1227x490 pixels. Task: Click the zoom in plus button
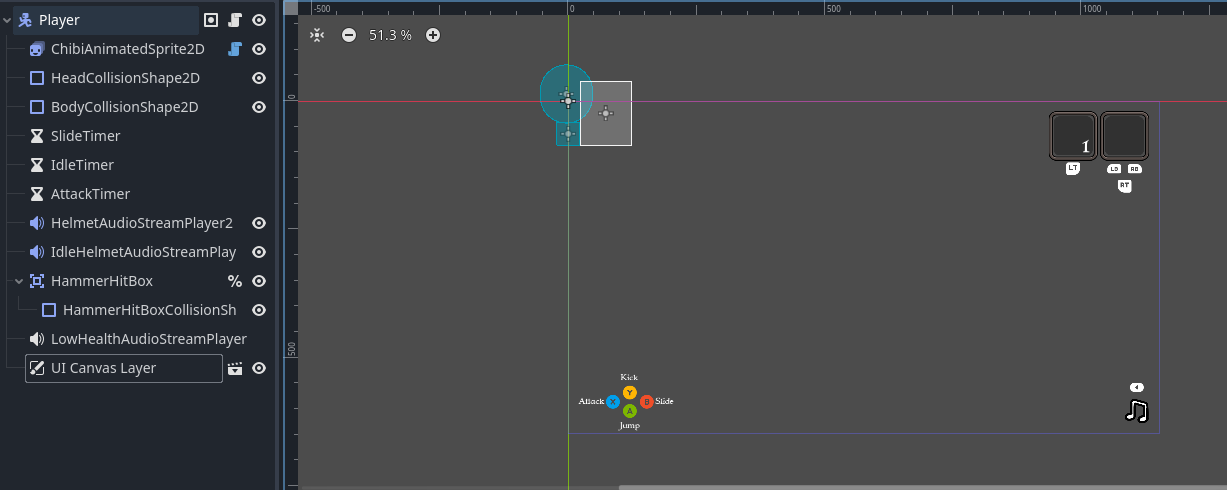[433, 35]
